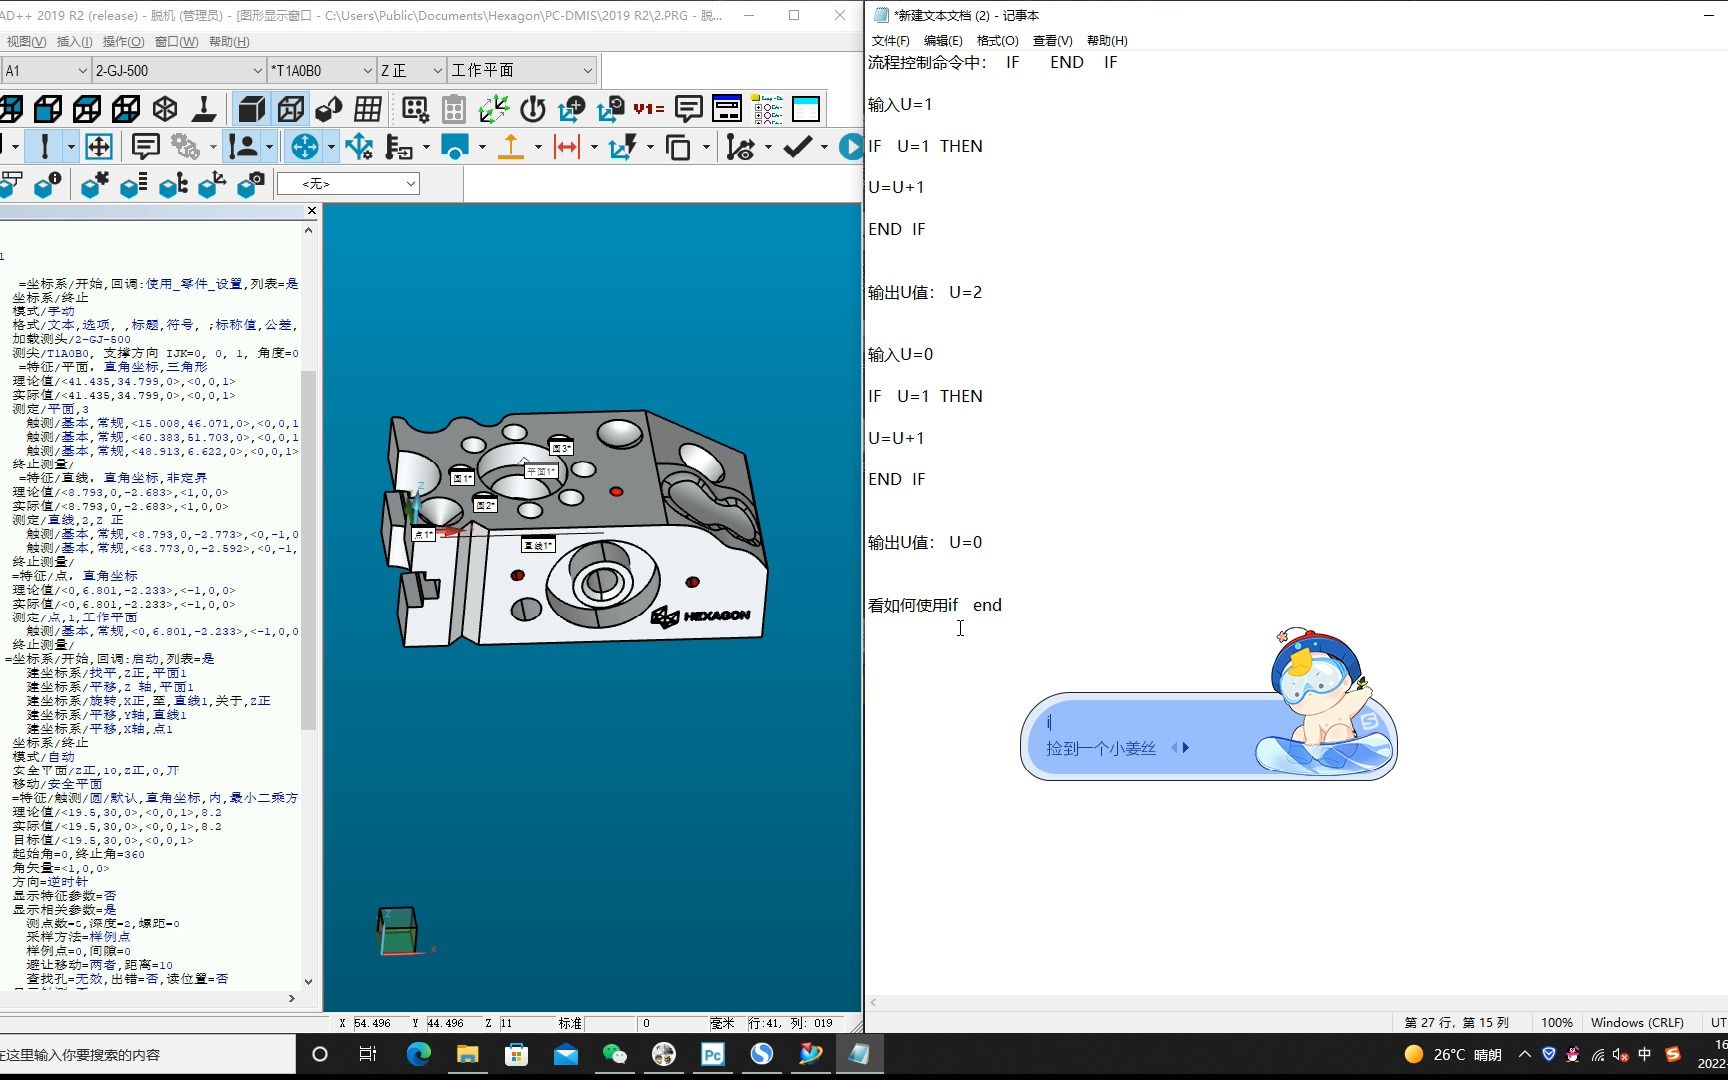Click the grey clipboard grid icon
This screenshot has width=1728, height=1080.
(454, 108)
